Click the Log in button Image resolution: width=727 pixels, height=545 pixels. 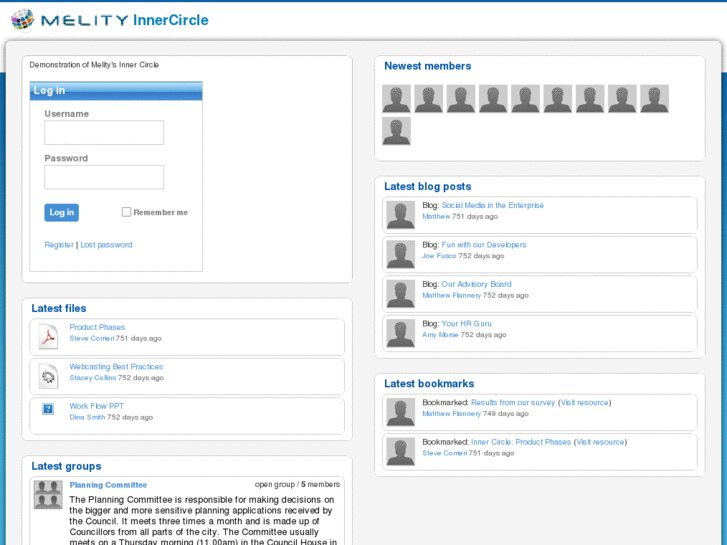(x=62, y=212)
